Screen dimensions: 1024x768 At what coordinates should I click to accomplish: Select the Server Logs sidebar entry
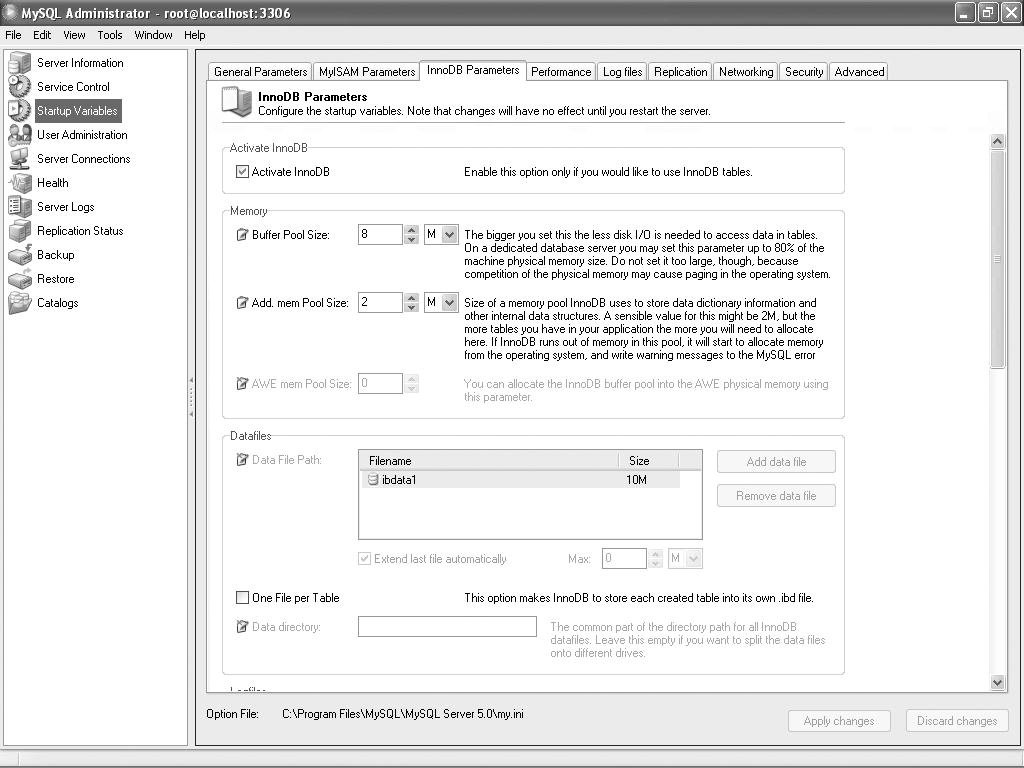tap(66, 207)
